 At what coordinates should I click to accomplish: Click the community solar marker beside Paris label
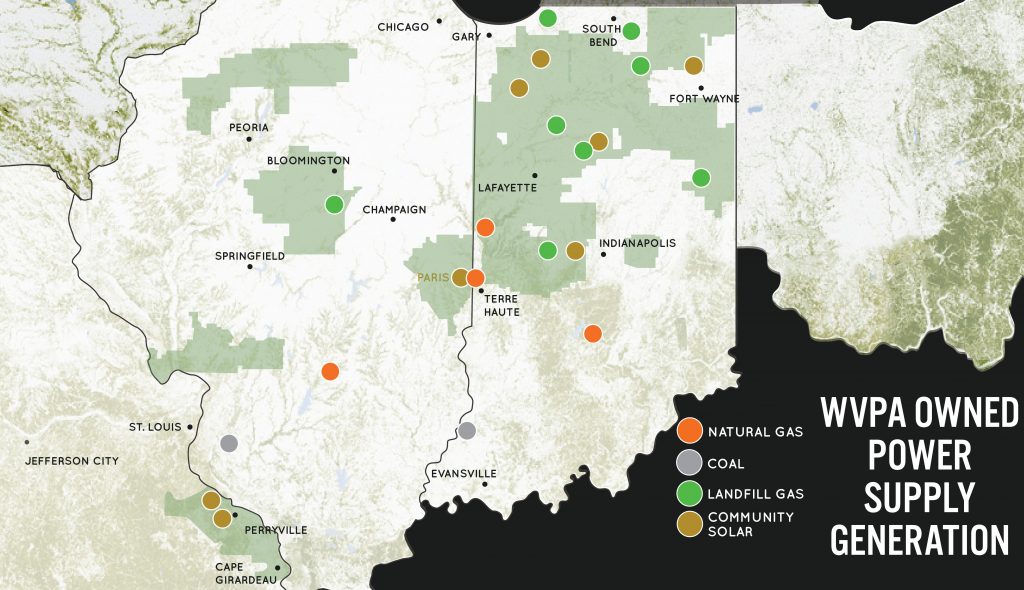click(460, 277)
